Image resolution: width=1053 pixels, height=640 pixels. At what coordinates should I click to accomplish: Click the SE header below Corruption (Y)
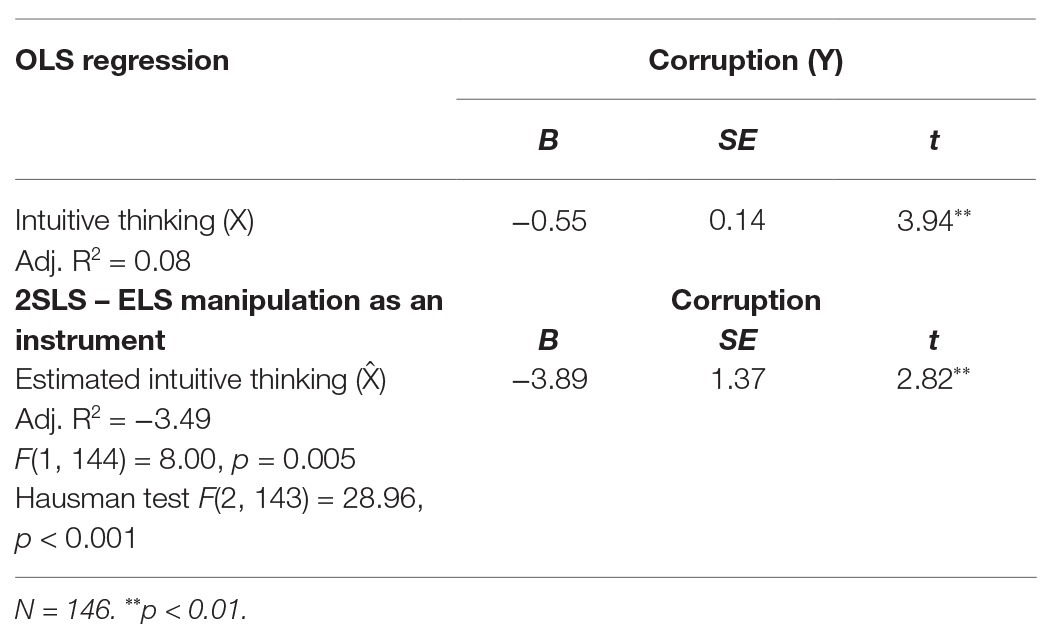click(737, 141)
